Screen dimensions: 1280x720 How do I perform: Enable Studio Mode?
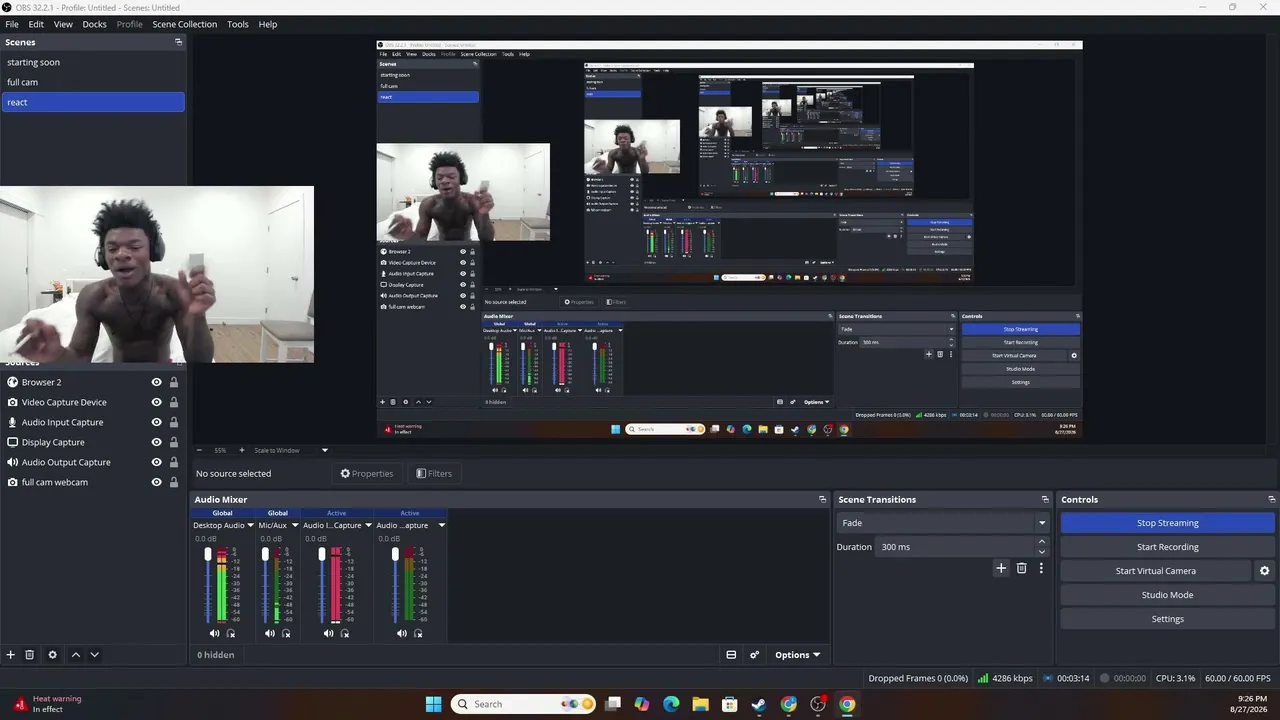[x=1167, y=595]
